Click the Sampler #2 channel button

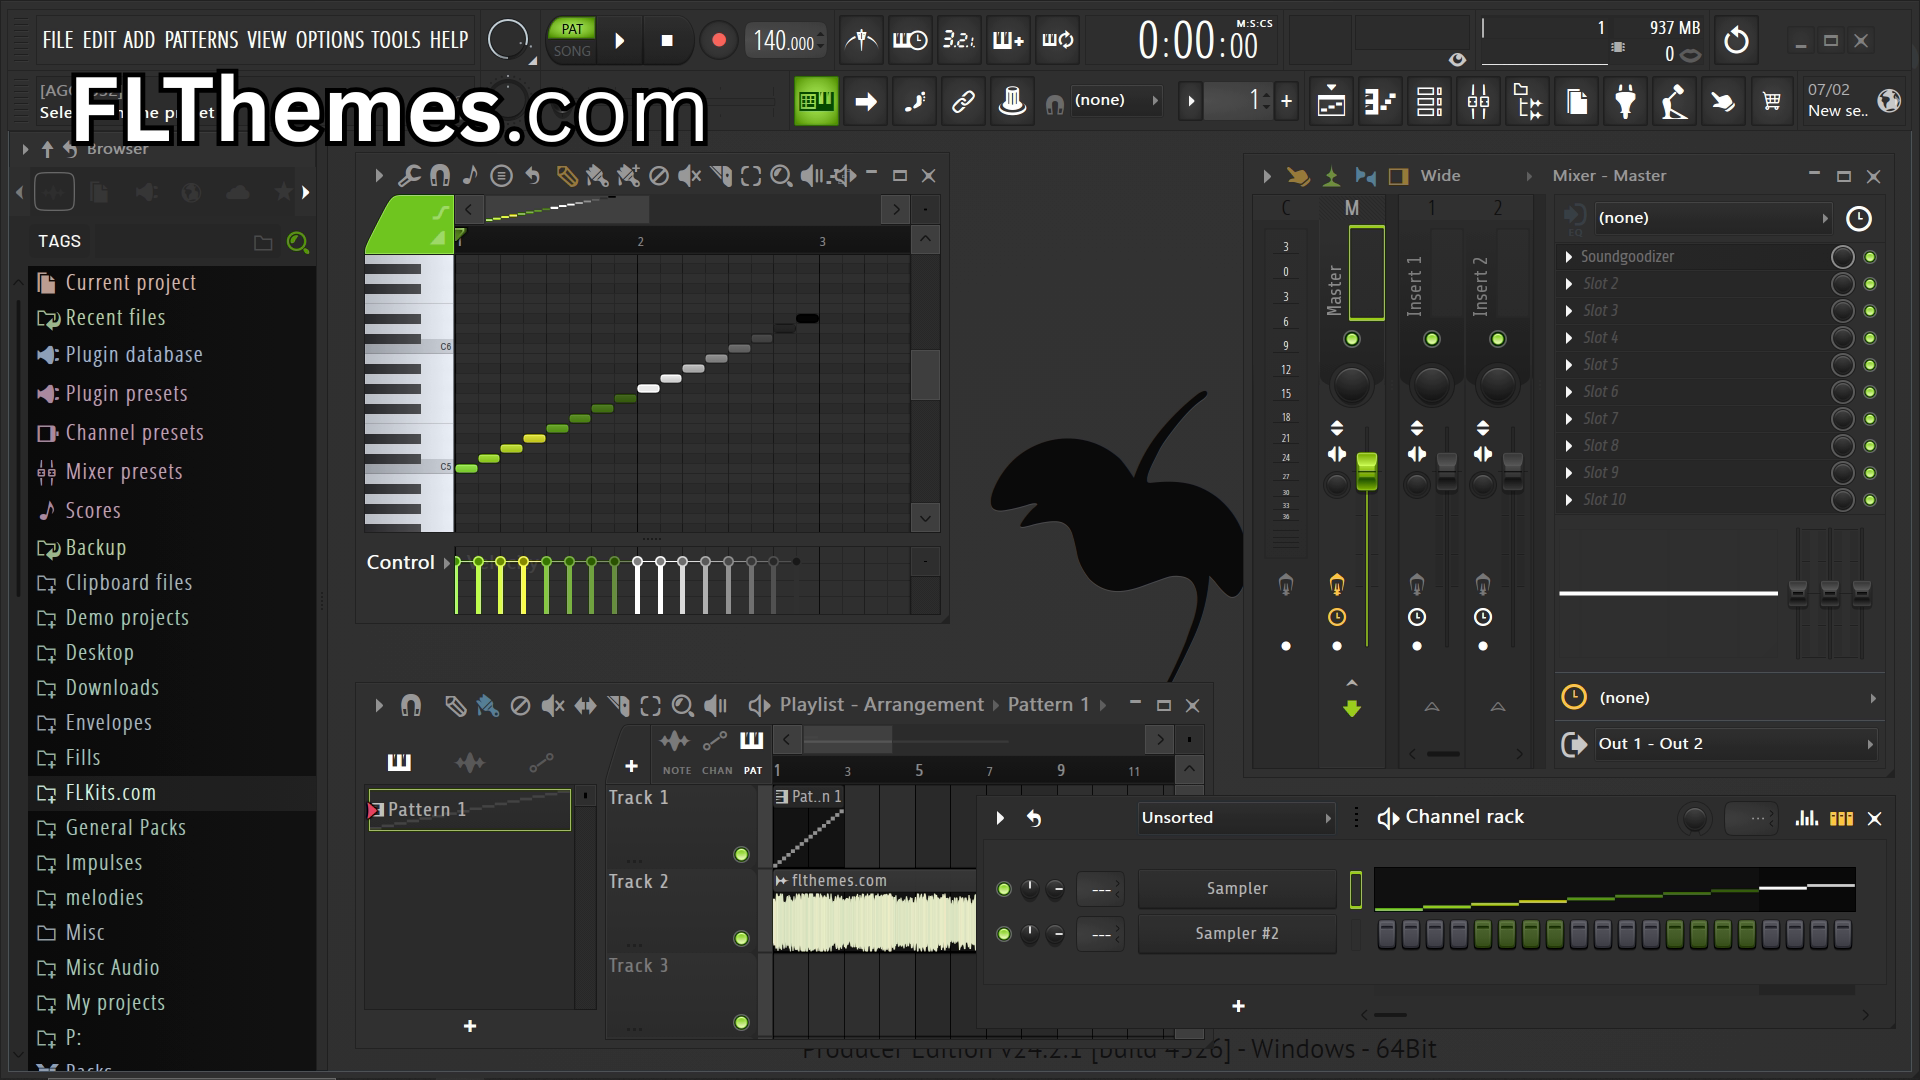point(1237,934)
